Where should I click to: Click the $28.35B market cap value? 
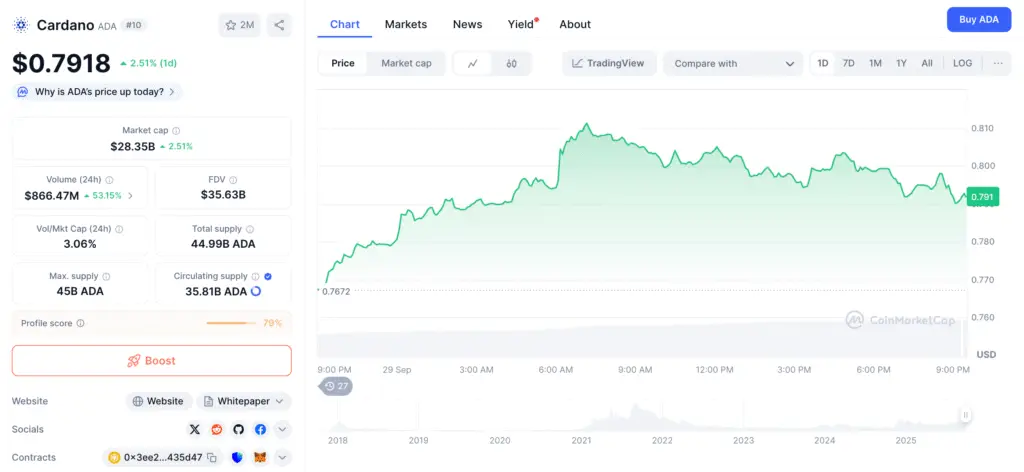click(x=133, y=146)
